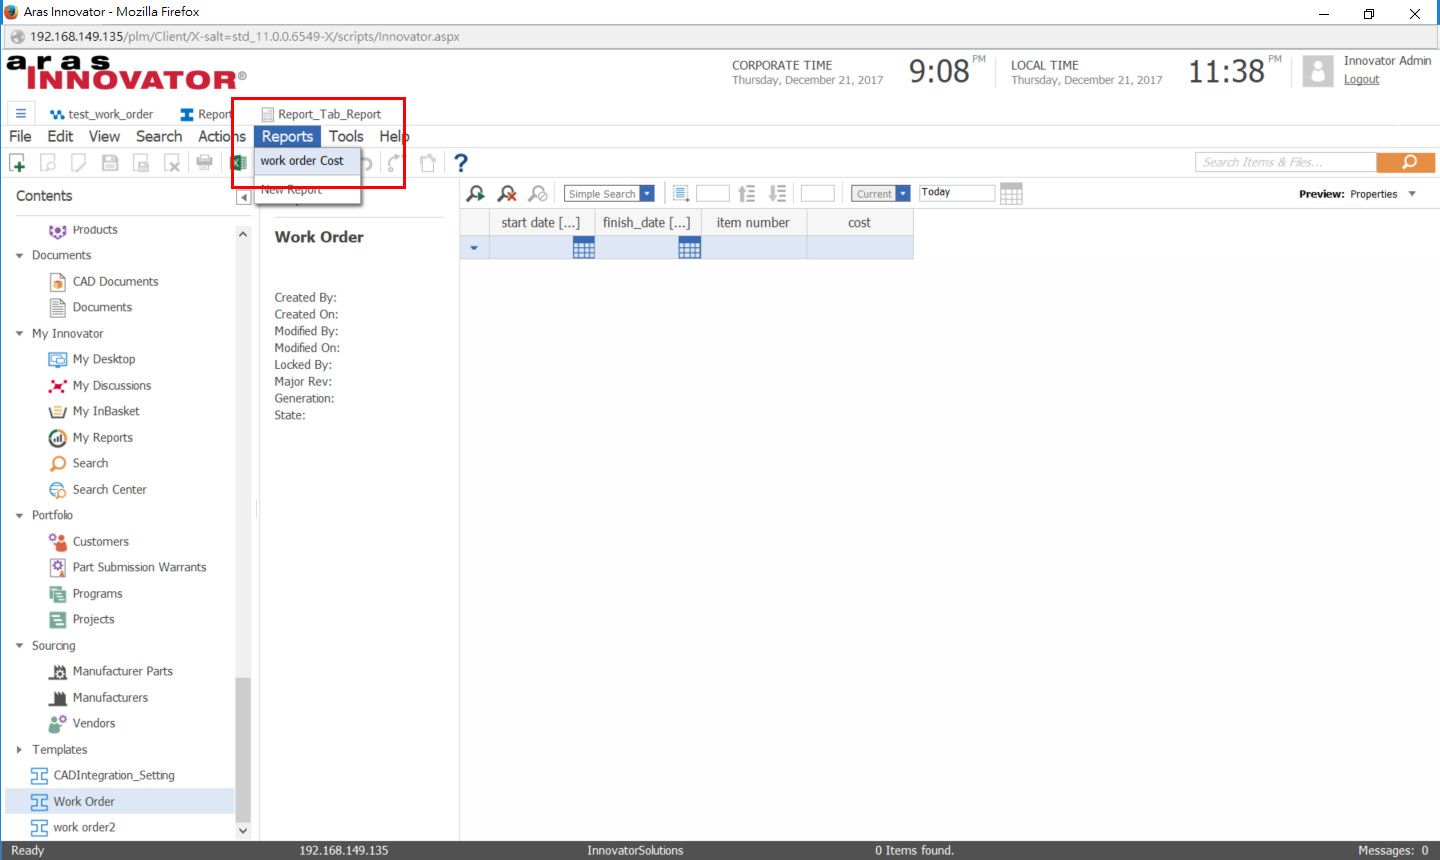Collapse the My Innovator group

[x=19, y=334]
